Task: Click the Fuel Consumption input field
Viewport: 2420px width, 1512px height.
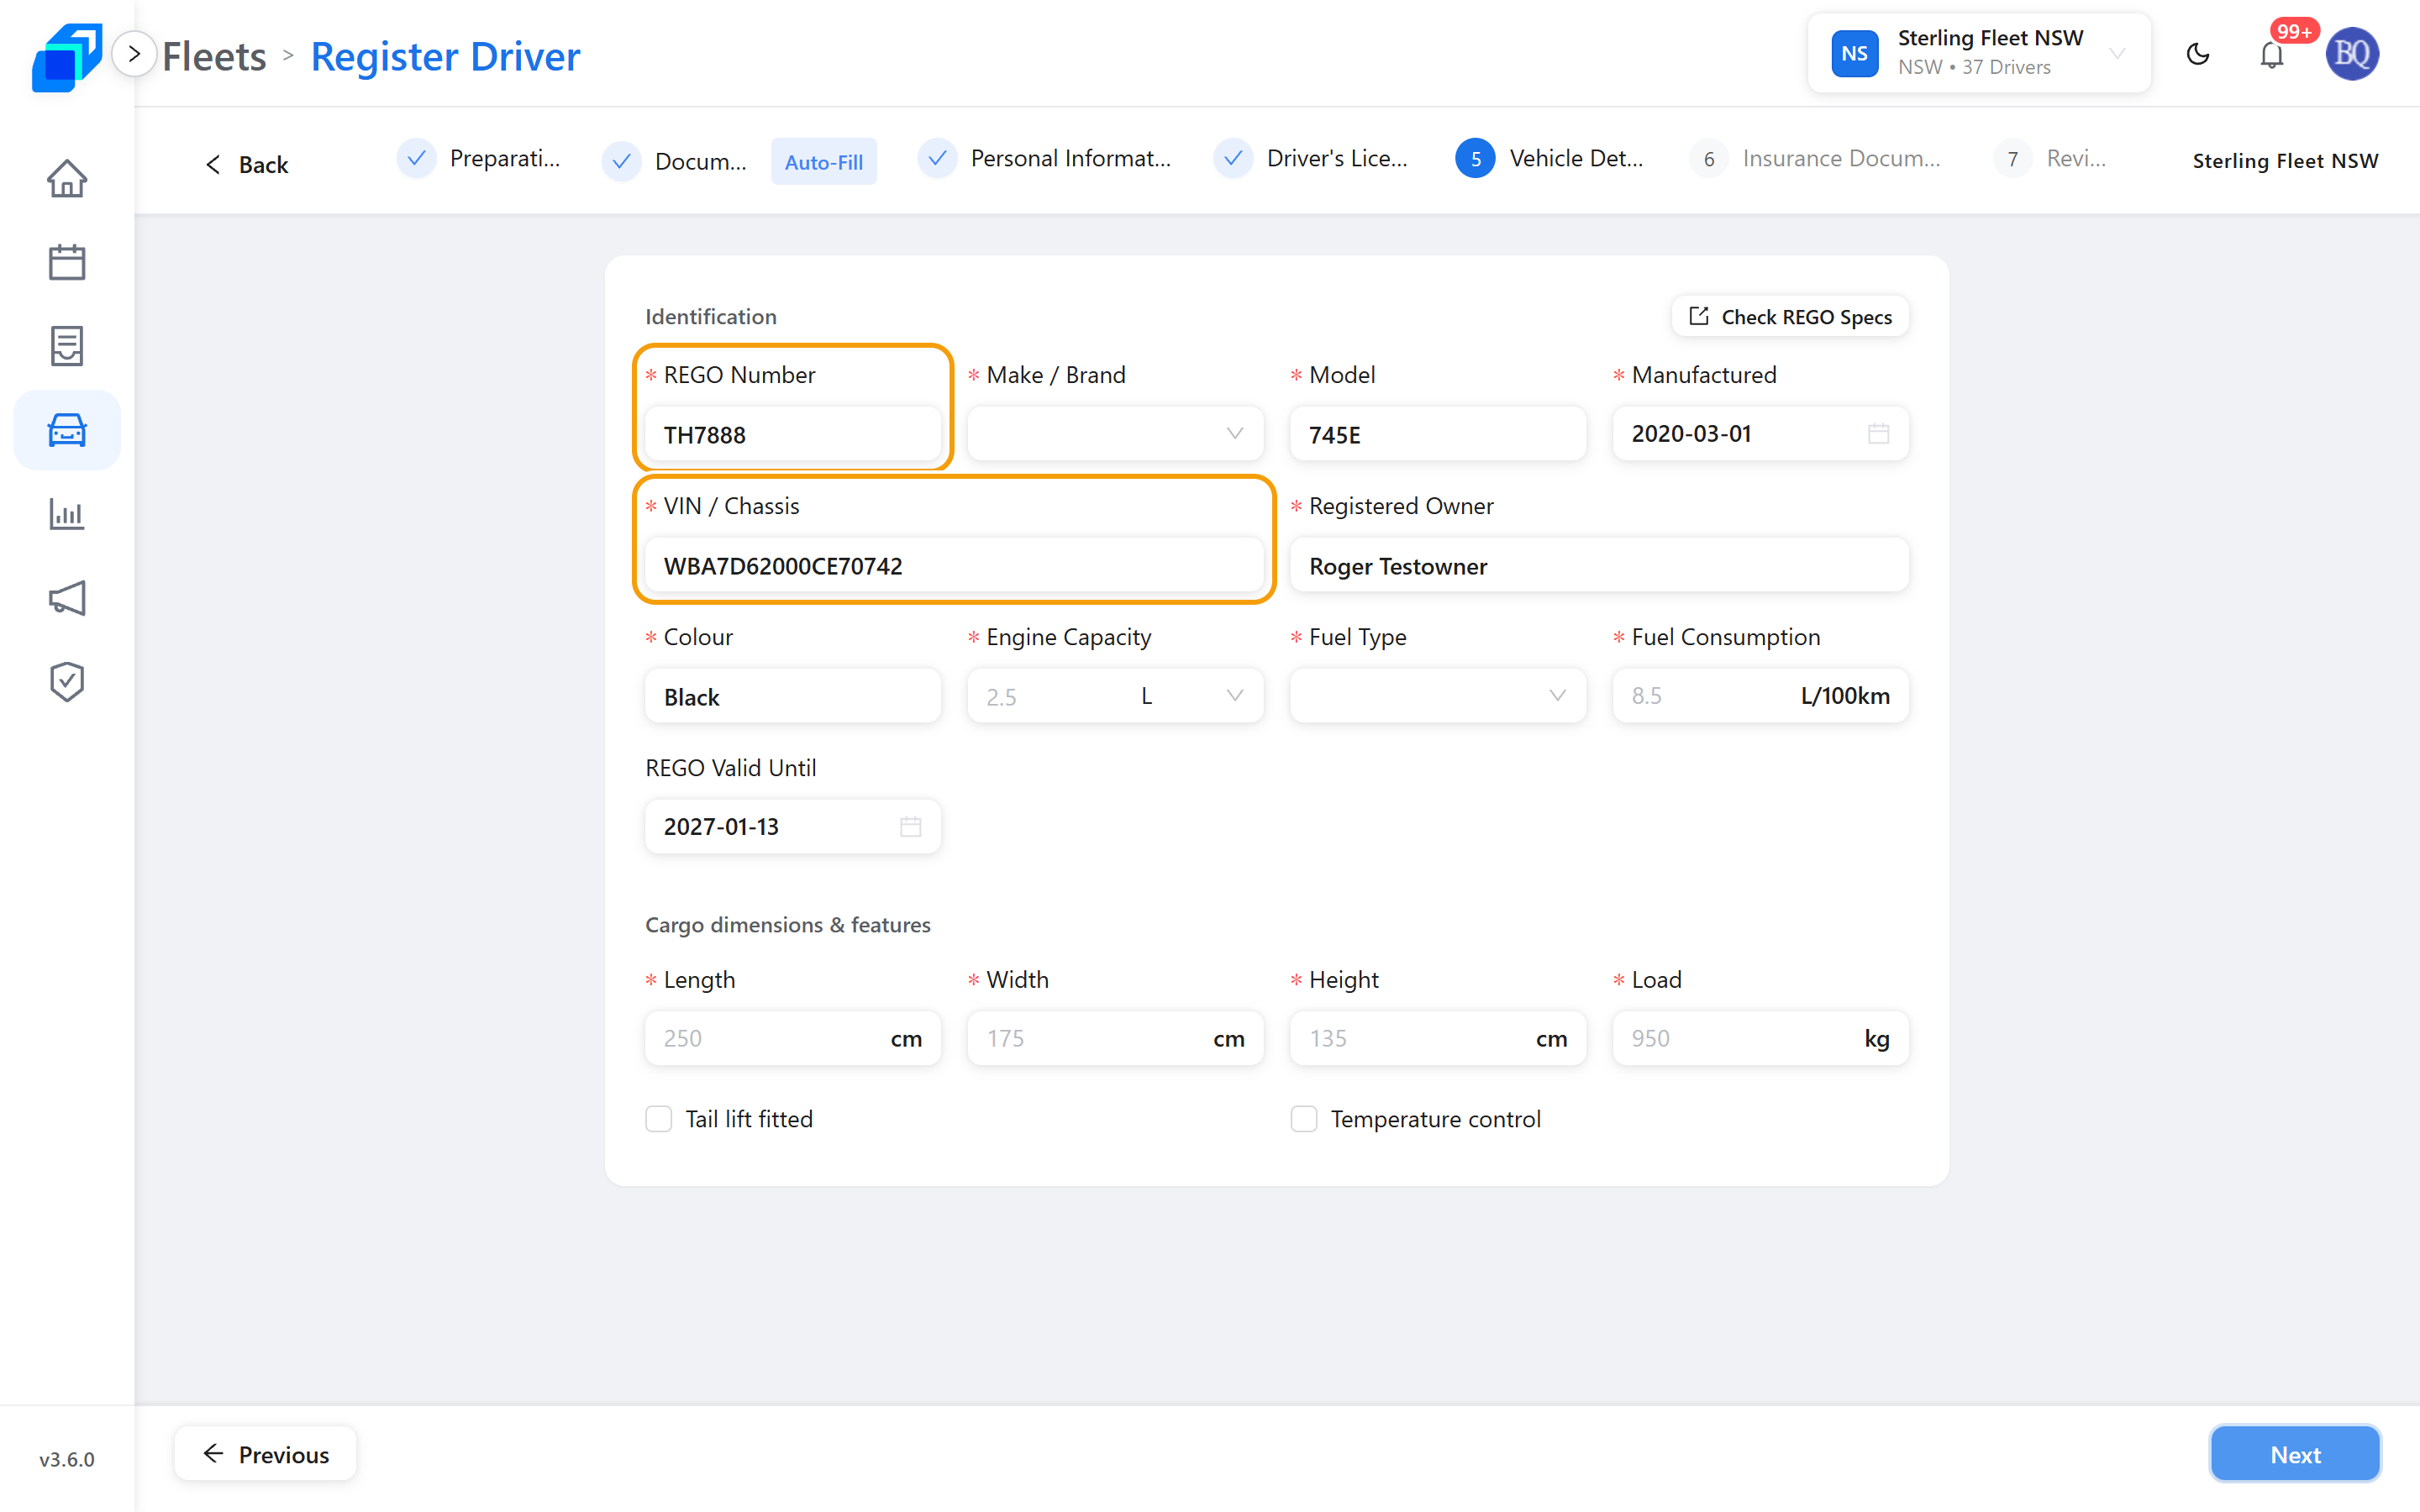Action: point(1760,695)
